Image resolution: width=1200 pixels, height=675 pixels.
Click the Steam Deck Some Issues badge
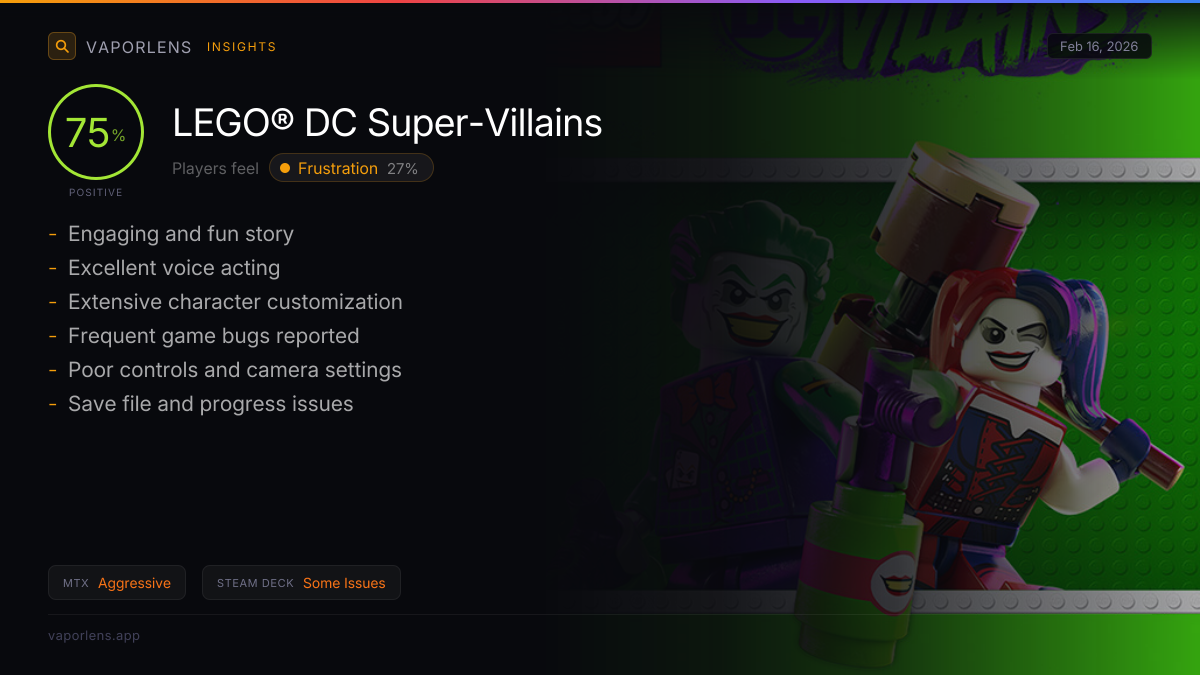tap(301, 583)
